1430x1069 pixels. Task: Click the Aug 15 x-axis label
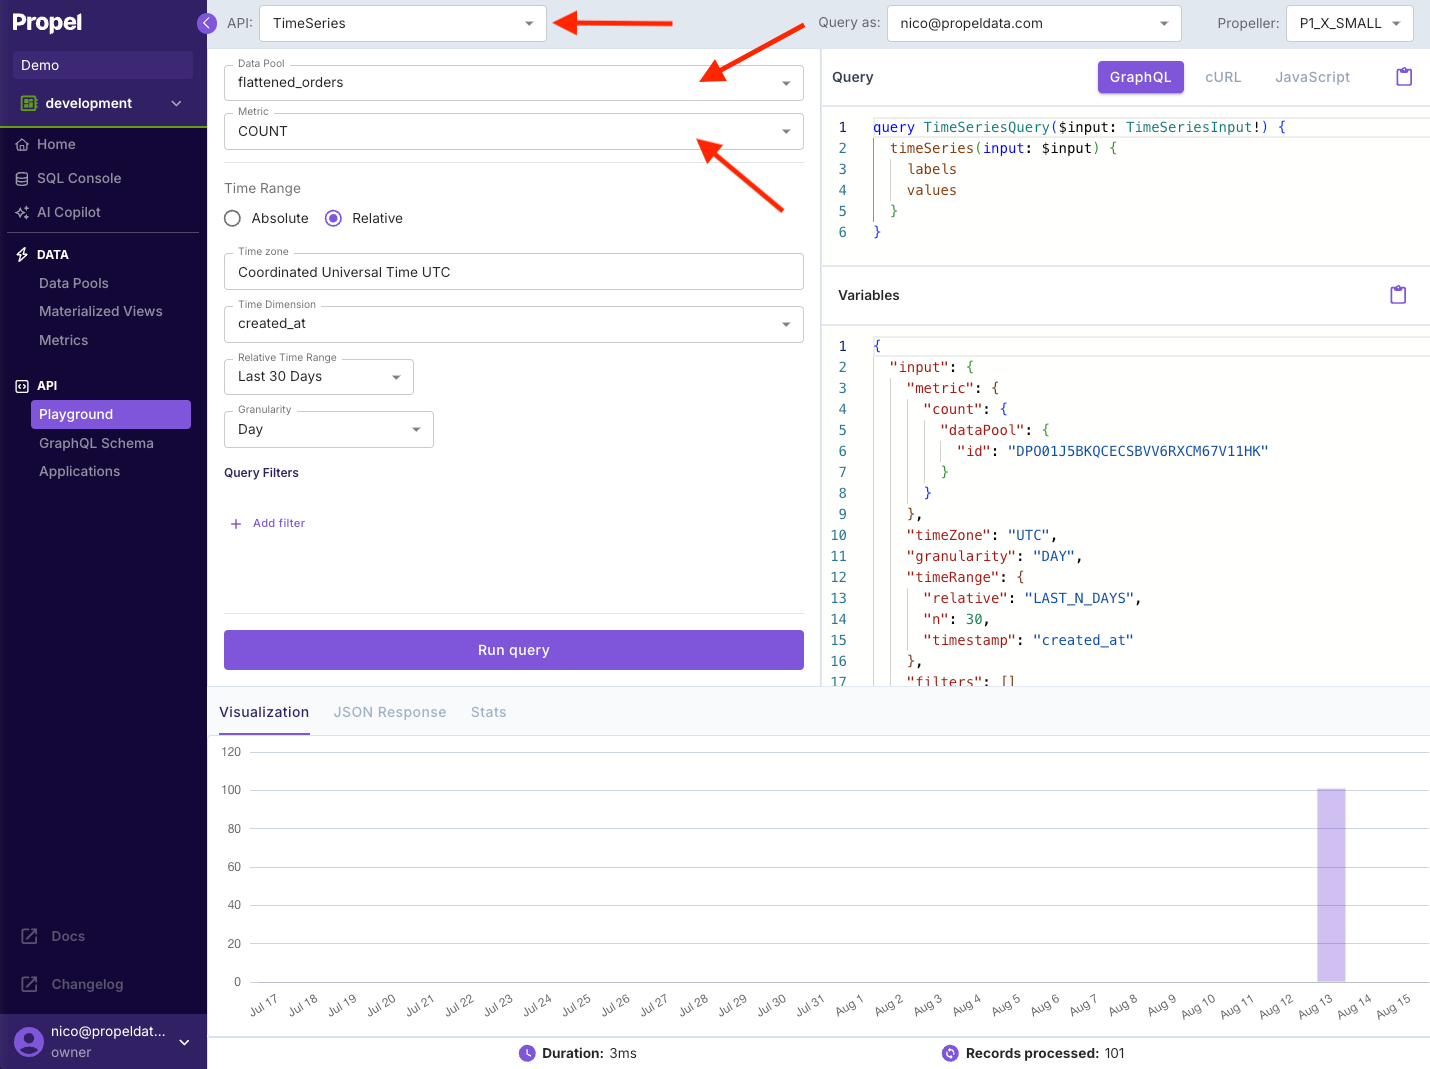click(x=1393, y=1006)
